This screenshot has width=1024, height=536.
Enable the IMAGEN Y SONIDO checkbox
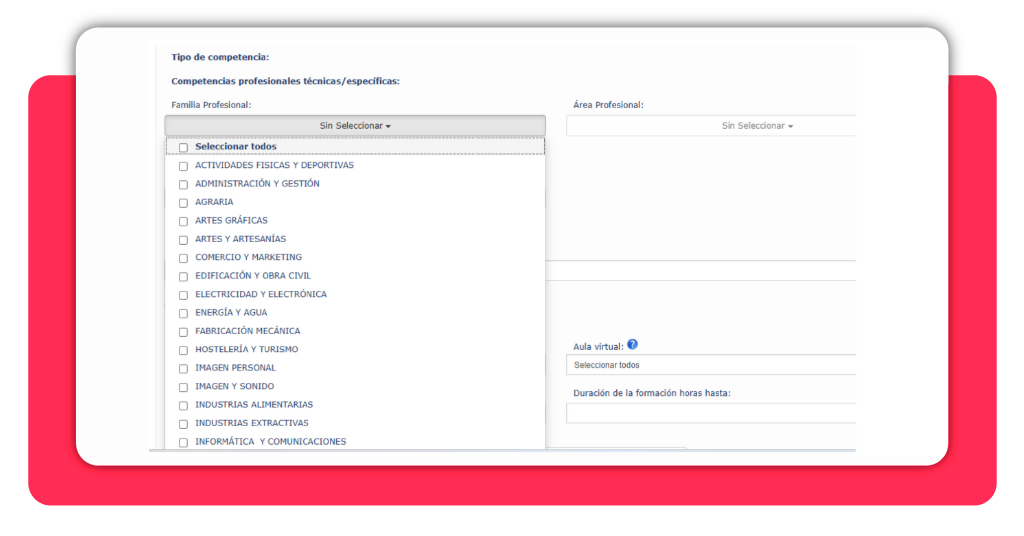click(x=184, y=387)
